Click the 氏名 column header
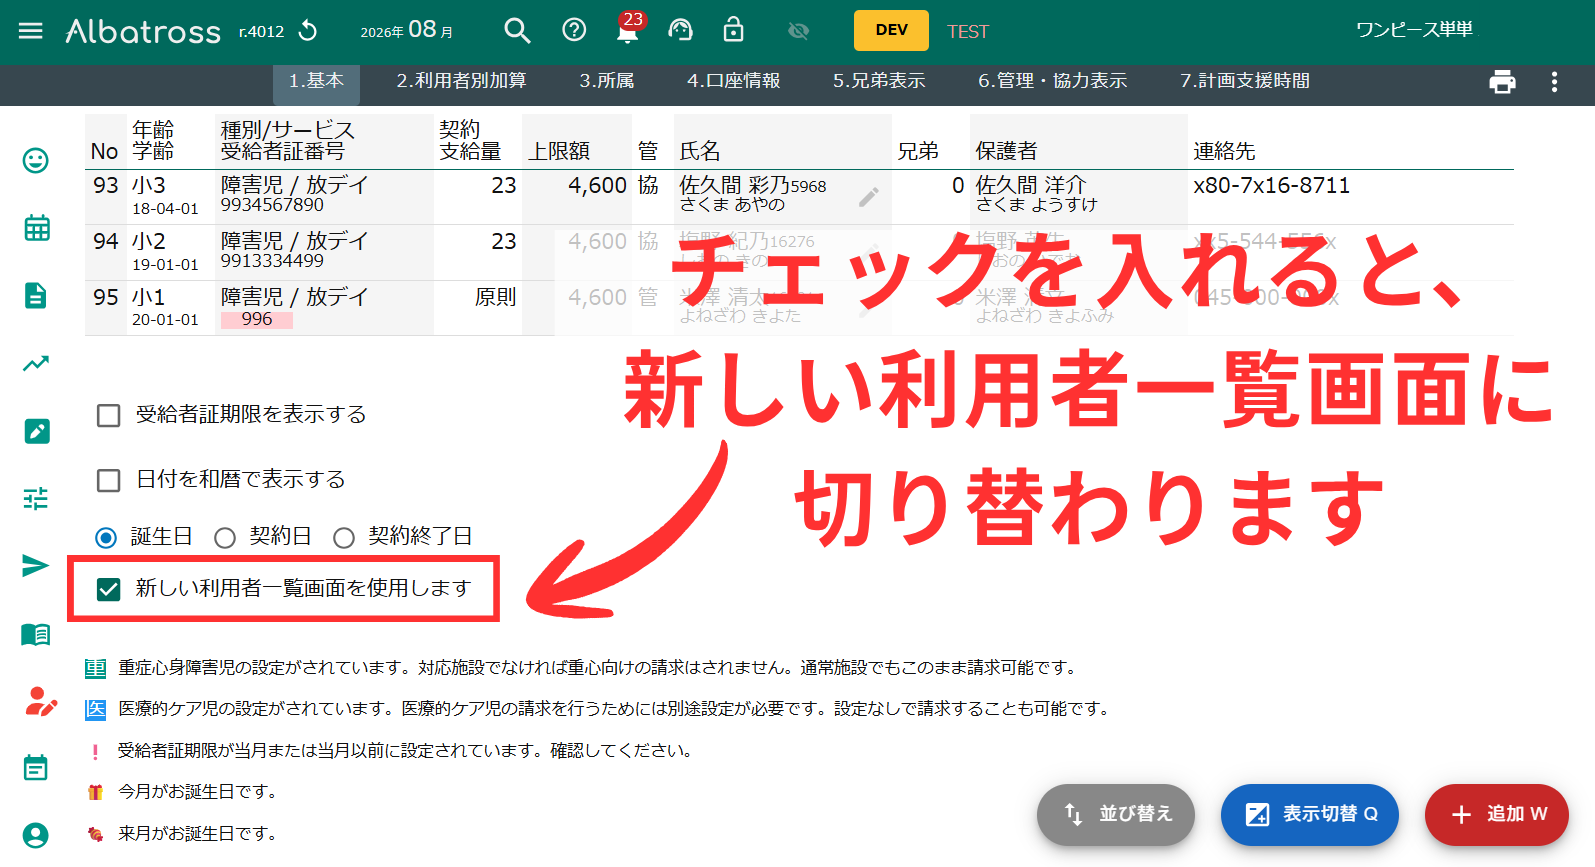This screenshot has width=1595, height=867. pyautogui.click(x=700, y=151)
